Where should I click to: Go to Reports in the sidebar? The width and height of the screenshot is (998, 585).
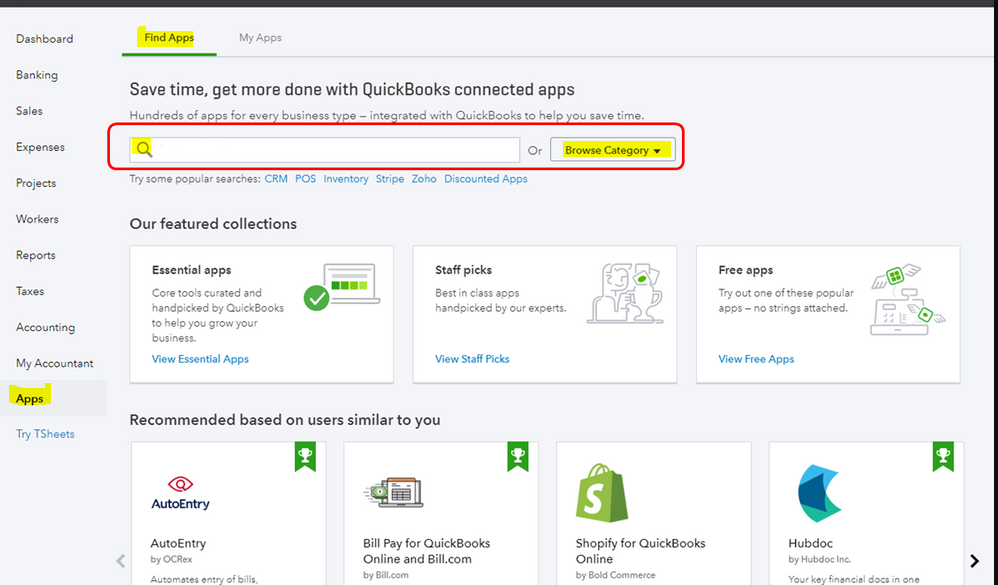[x=36, y=255]
